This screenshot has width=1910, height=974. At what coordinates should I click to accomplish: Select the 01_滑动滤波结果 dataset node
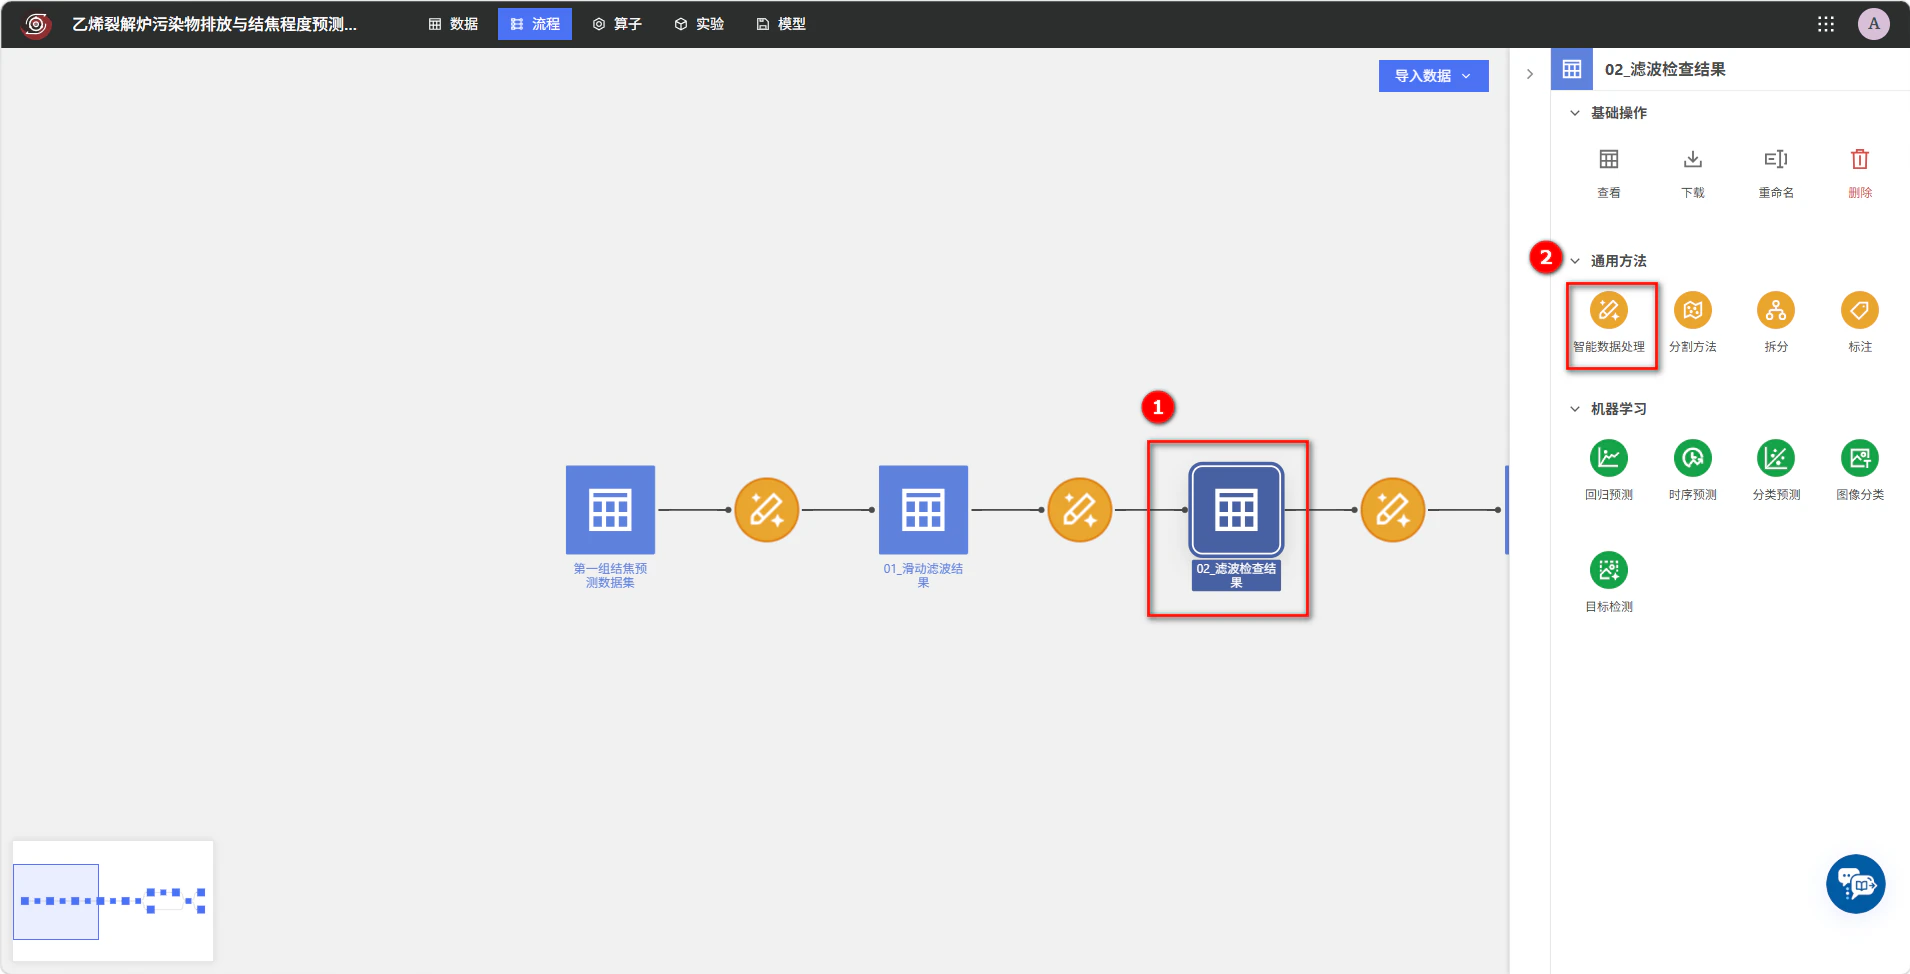point(923,510)
